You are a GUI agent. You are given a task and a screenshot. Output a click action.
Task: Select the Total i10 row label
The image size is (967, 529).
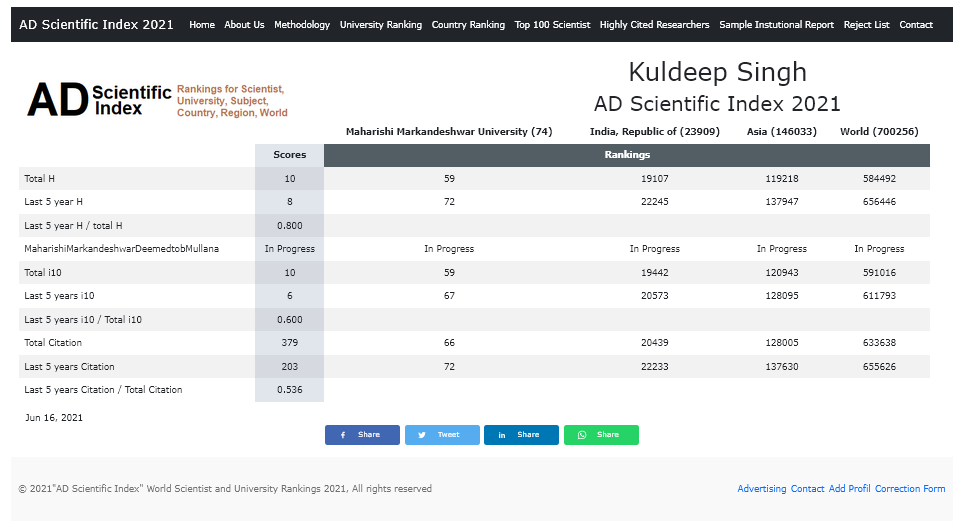(43, 273)
